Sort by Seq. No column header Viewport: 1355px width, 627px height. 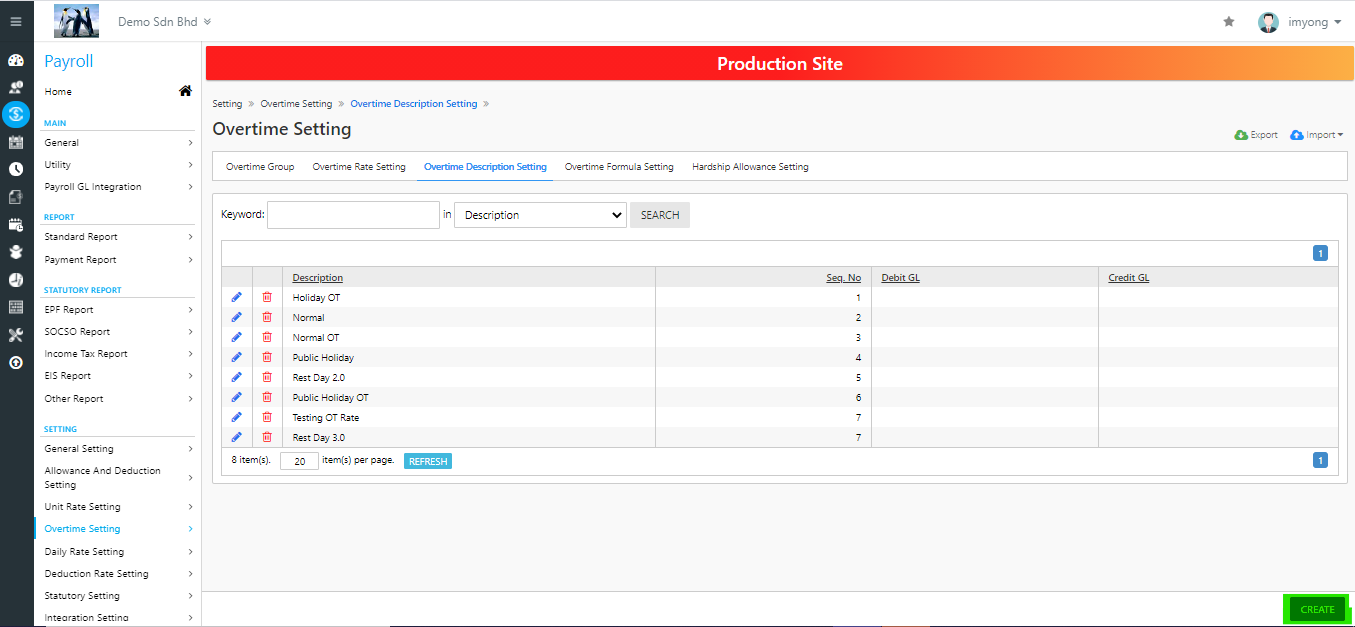[x=843, y=278]
